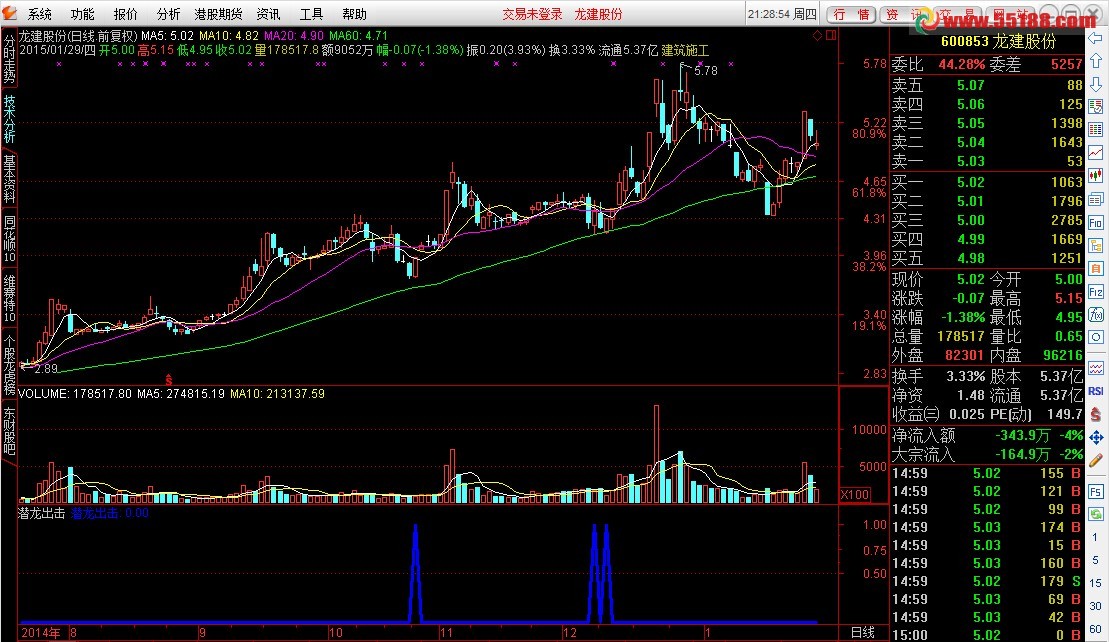Open the 资讯 menu in the menu bar
This screenshot has width=1109, height=642.
pos(269,14)
